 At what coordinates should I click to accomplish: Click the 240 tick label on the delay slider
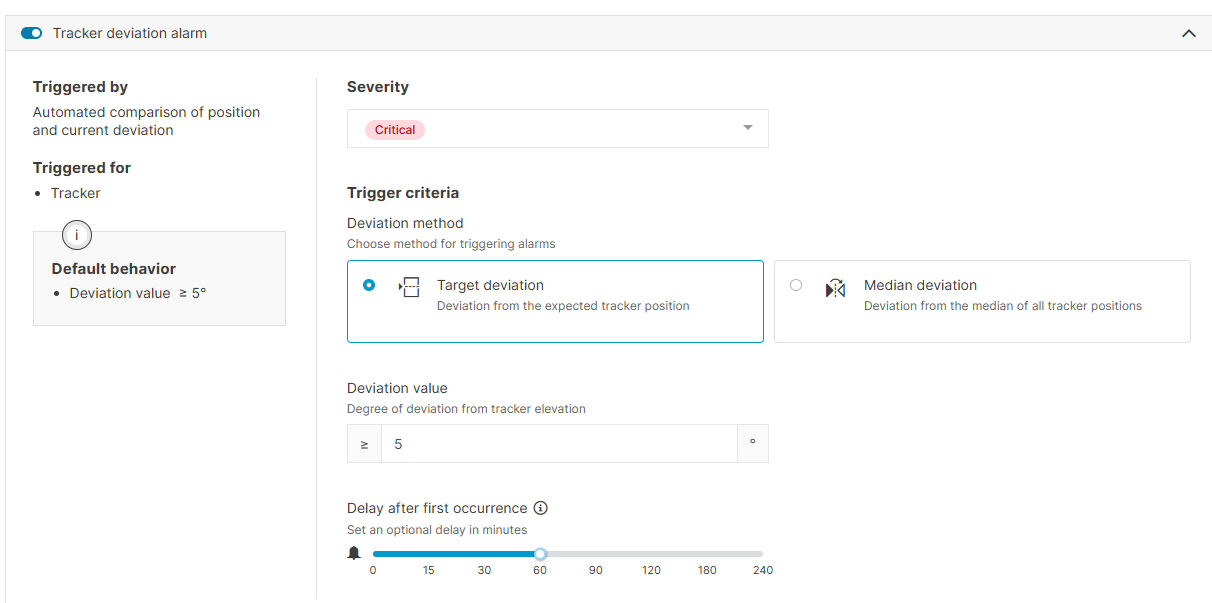click(763, 570)
